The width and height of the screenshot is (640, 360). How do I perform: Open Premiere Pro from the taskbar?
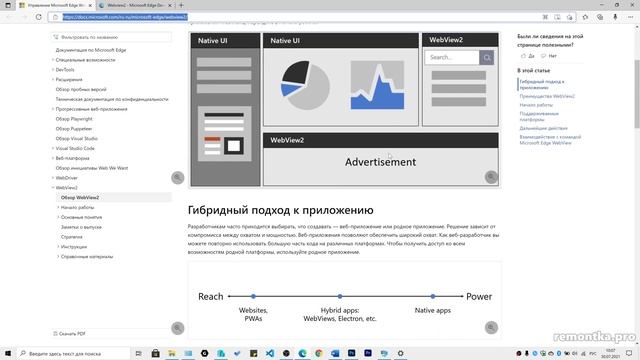point(368,353)
